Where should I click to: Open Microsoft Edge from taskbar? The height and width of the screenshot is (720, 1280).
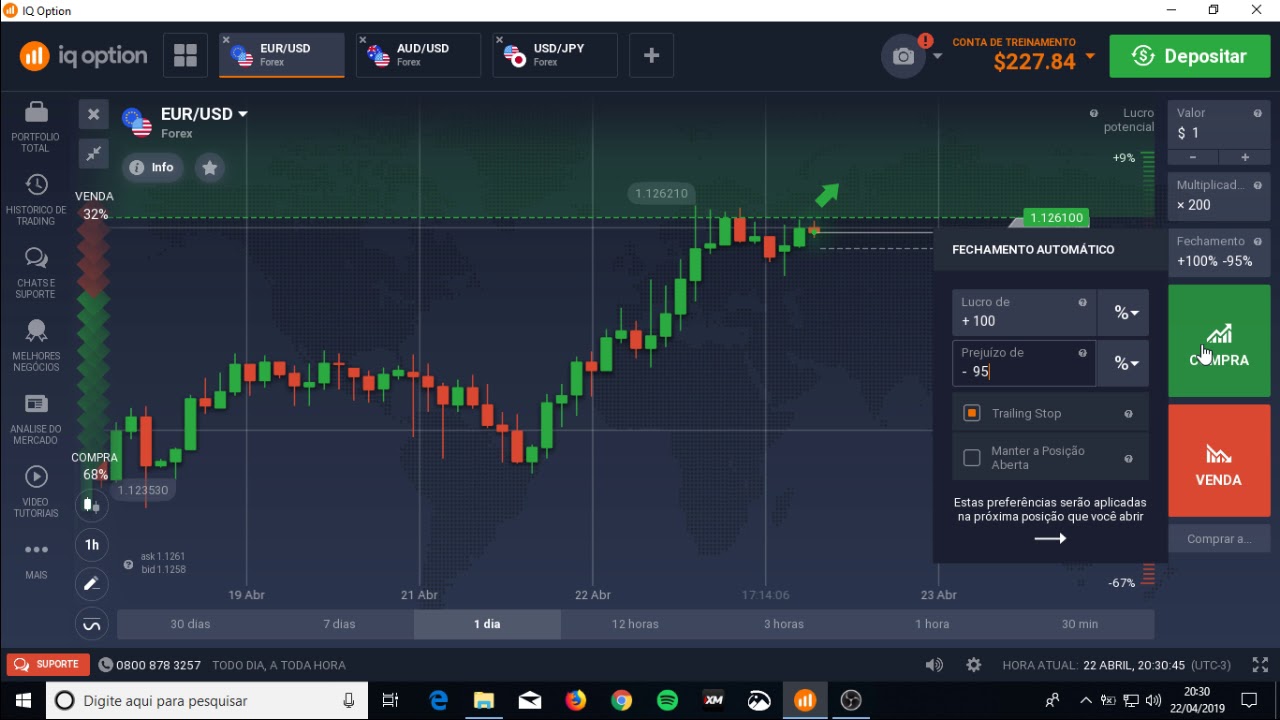438,700
